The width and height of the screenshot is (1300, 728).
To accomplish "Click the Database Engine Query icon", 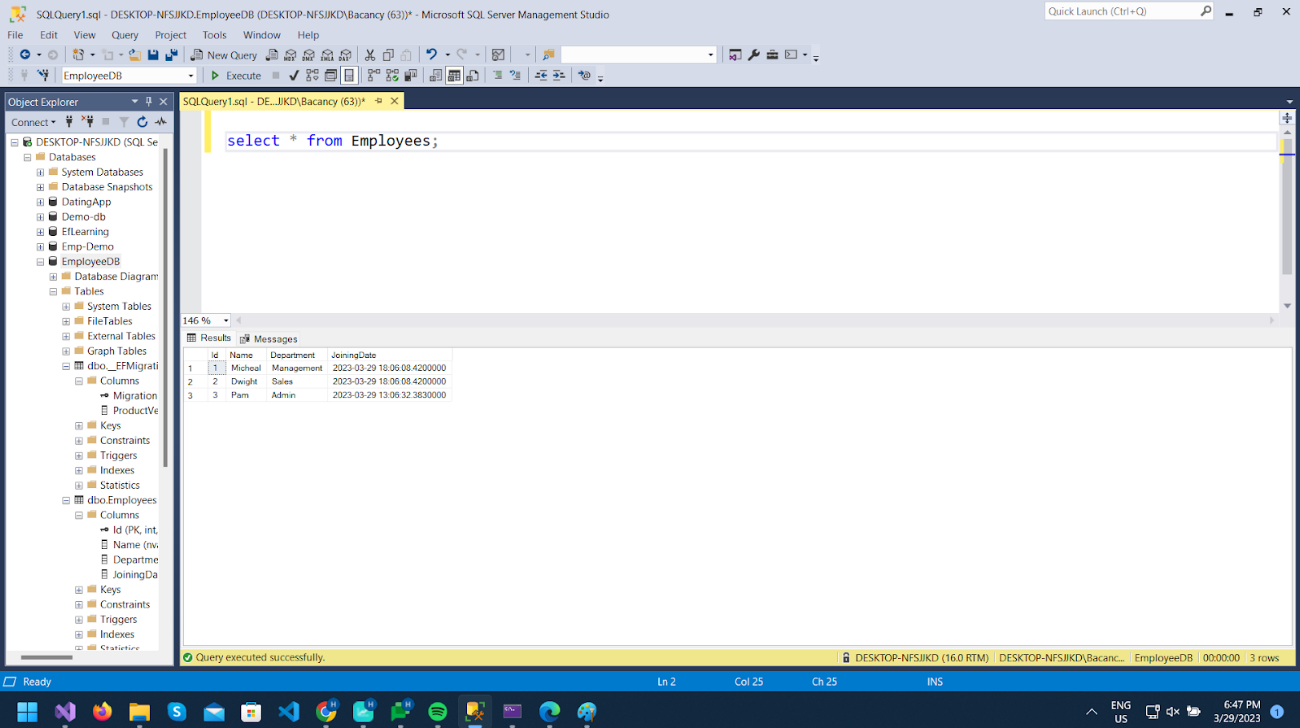I will [272, 55].
